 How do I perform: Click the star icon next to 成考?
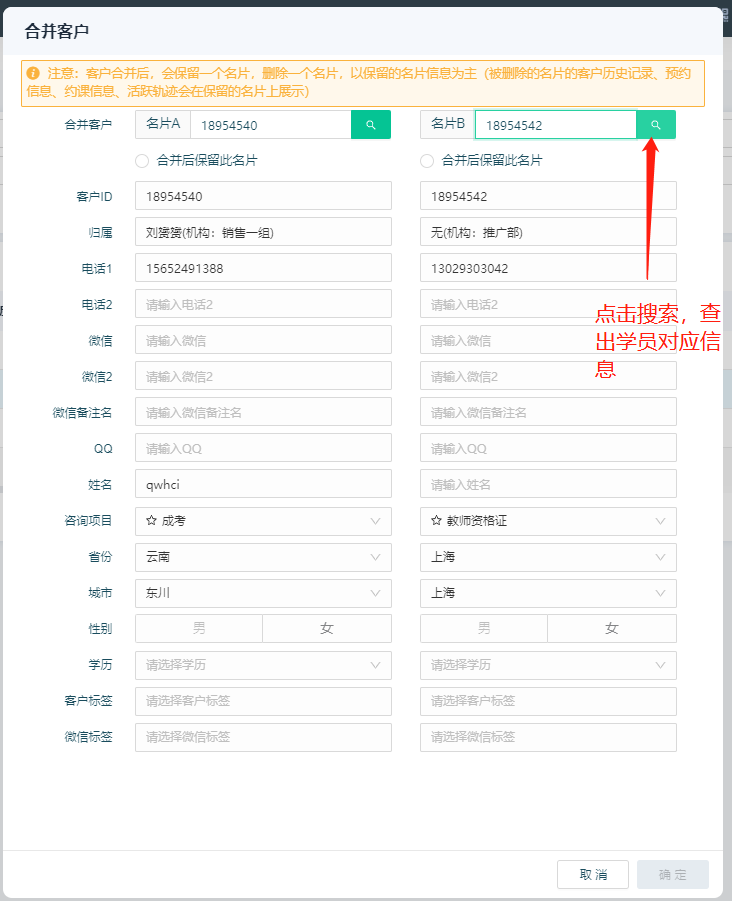click(x=152, y=521)
